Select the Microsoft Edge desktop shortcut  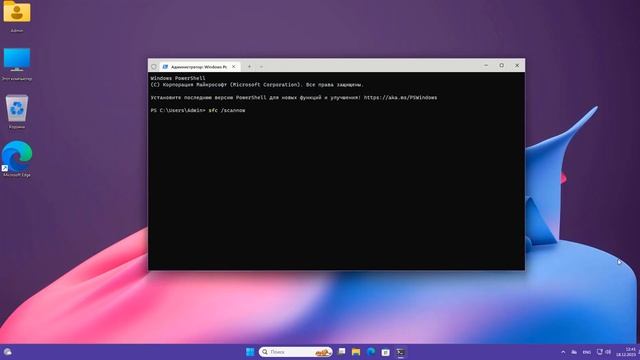click(17, 159)
